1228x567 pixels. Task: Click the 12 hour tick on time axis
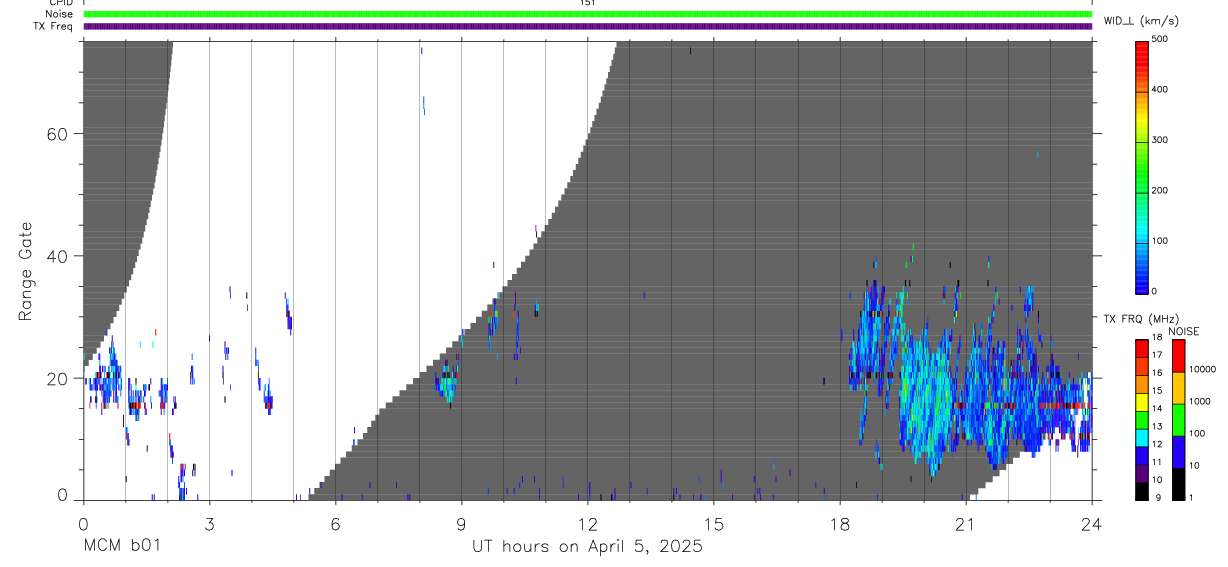(587, 523)
